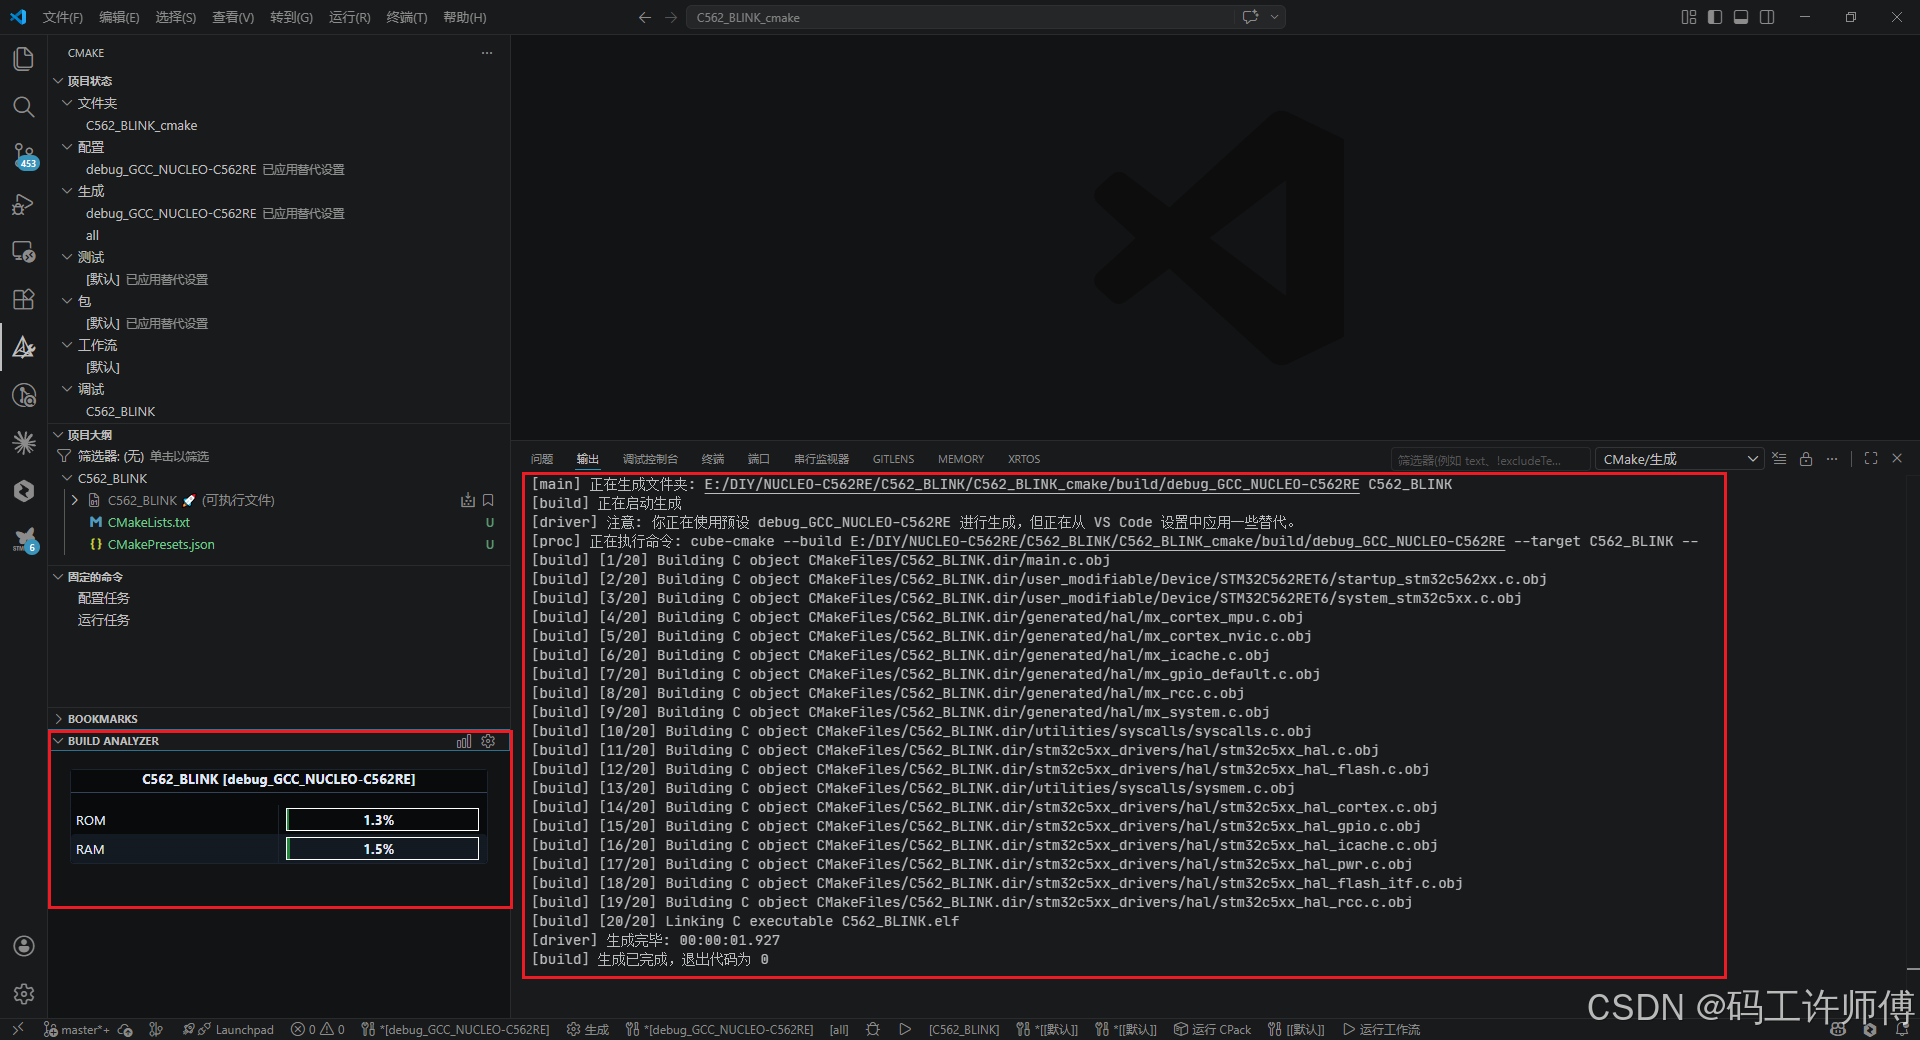1920x1040 pixels.
Task: Open the Run and Debug view
Action: (x=24, y=204)
